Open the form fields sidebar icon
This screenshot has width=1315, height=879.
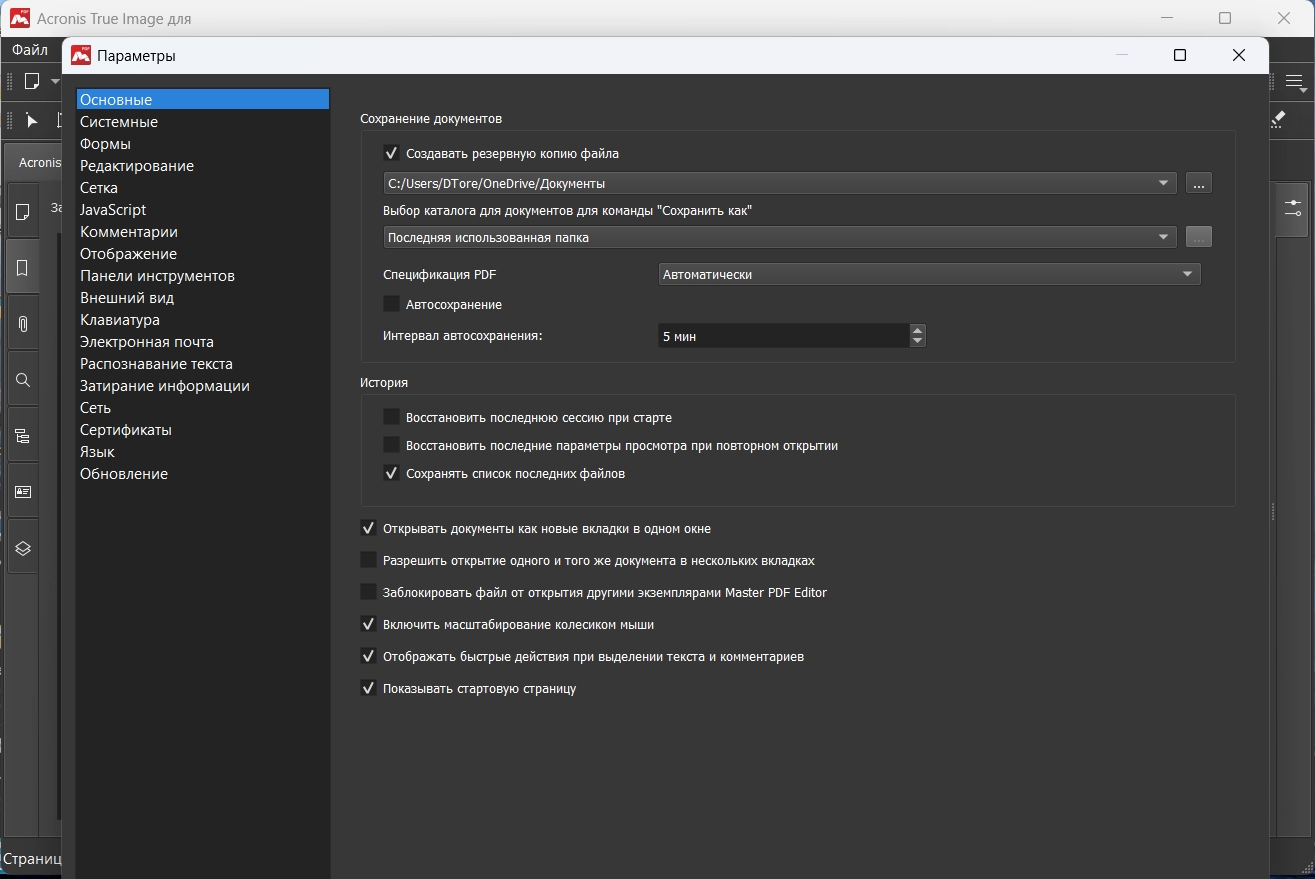23,492
